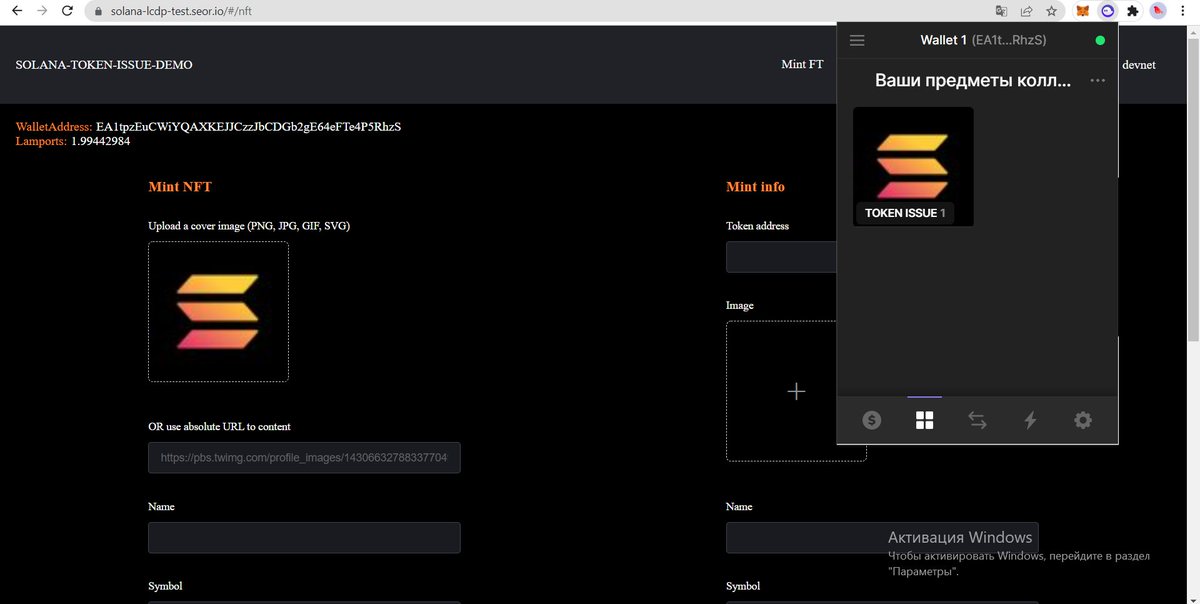Select the collectibles grid icon in Phantom

click(x=924, y=420)
